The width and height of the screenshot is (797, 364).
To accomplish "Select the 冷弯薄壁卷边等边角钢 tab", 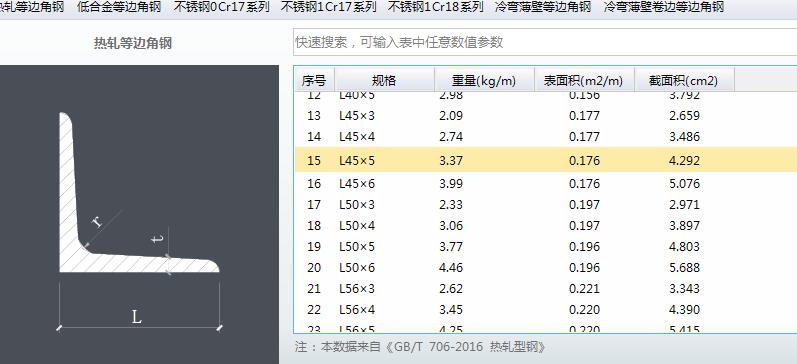I will pyautogui.click(x=664, y=7).
